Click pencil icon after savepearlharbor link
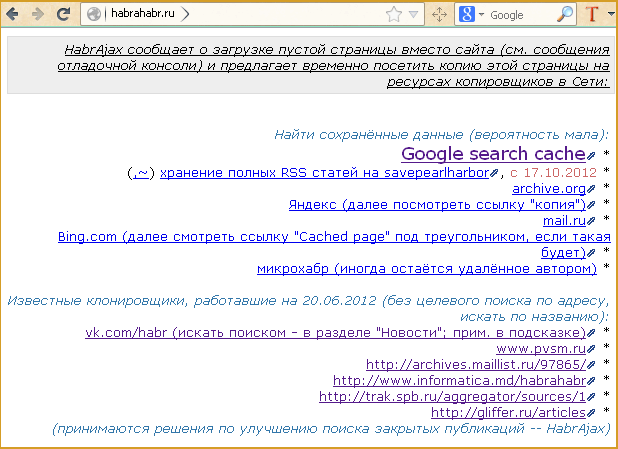The height and width of the screenshot is (449, 618). coord(494,173)
